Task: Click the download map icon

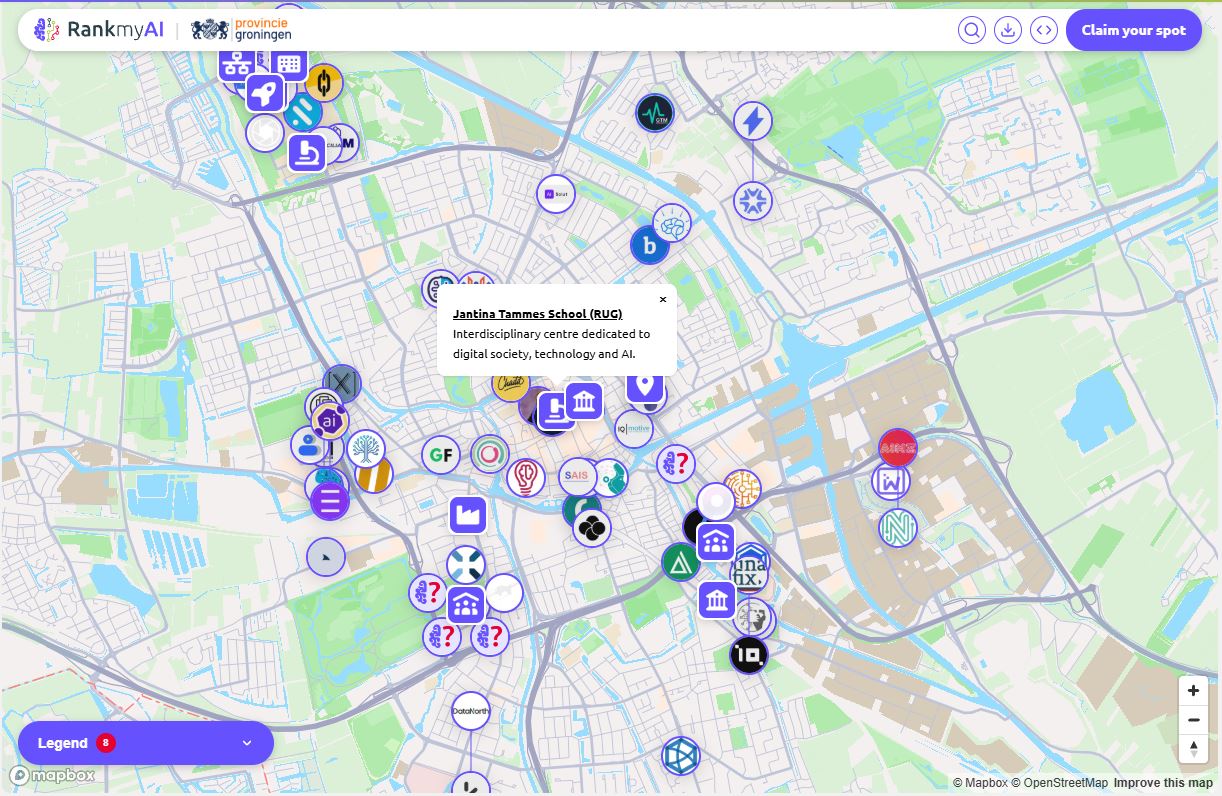Action: (x=1008, y=30)
